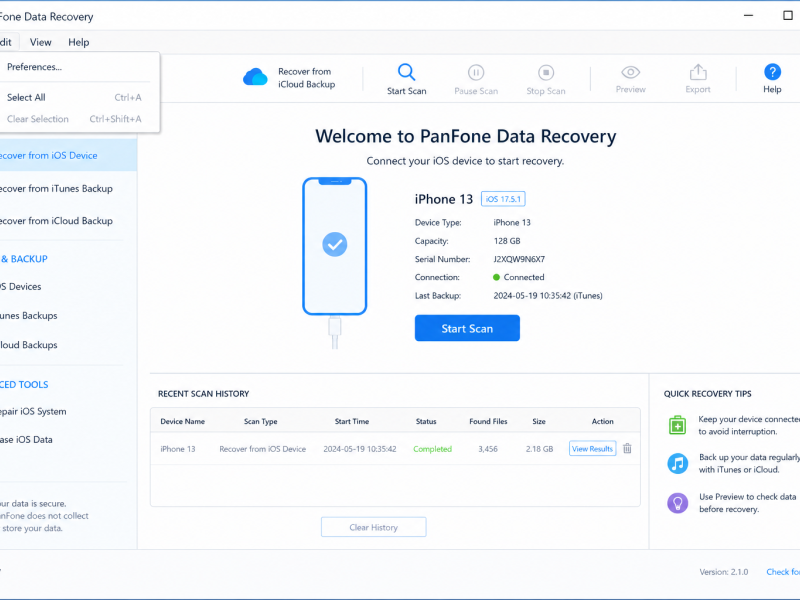Click the blue music note tip icon
The height and width of the screenshot is (600, 800).
point(678,463)
